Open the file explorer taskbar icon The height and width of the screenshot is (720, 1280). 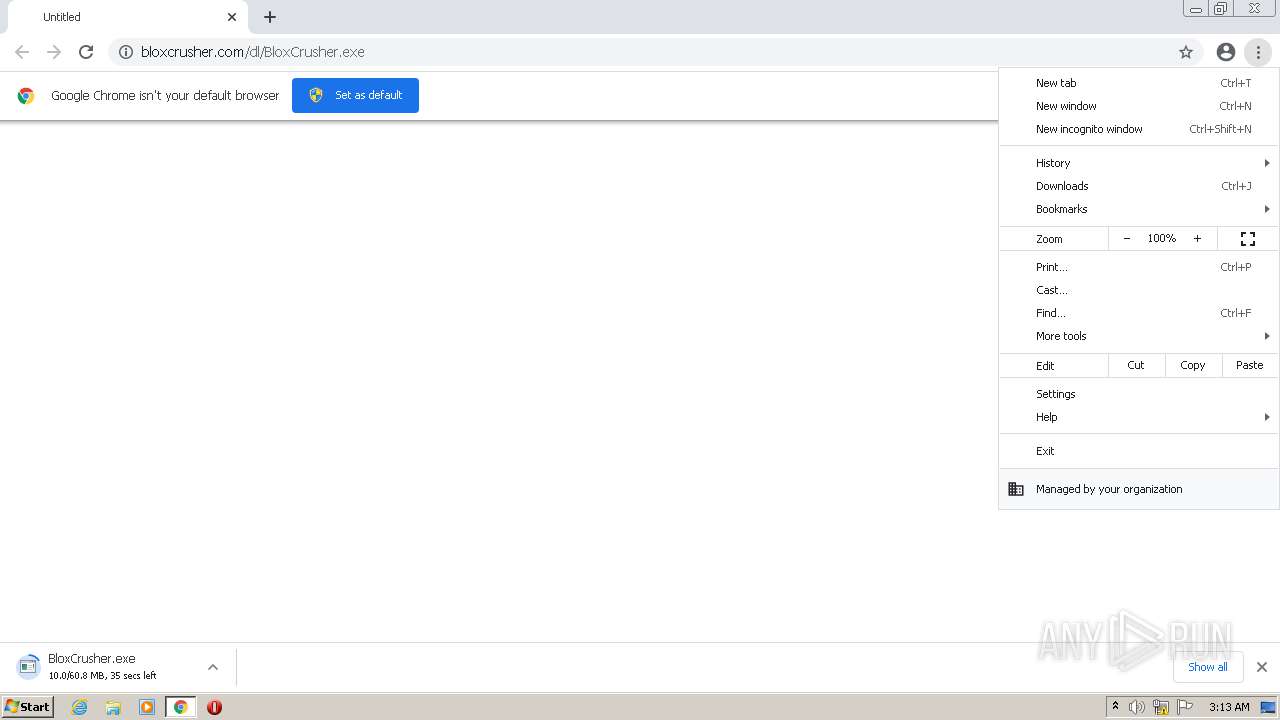113,707
